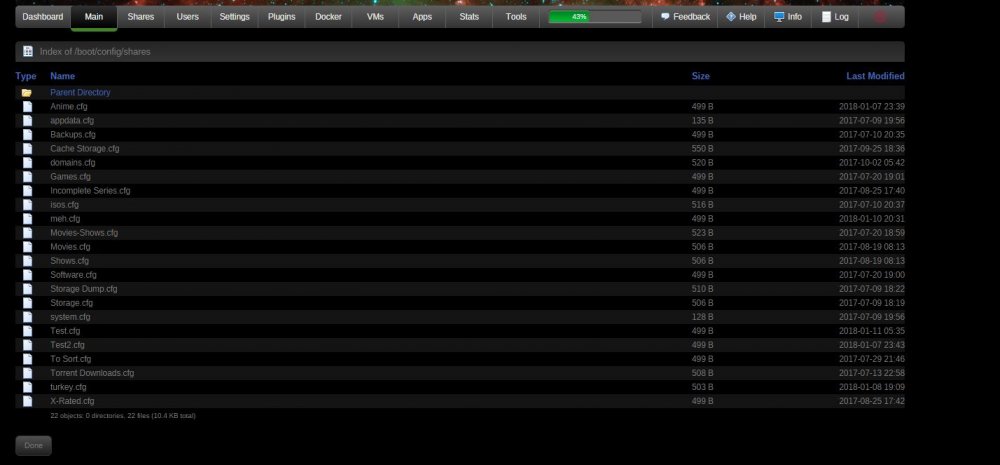Open the VMs tab
This screenshot has height=465, width=1000.
[x=375, y=17]
